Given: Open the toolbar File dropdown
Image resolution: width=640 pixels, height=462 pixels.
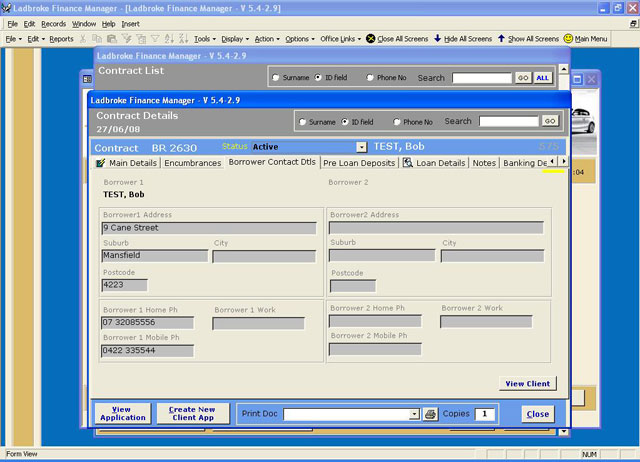Looking at the screenshot, I should pyautogui.click(x=13, y=39).
